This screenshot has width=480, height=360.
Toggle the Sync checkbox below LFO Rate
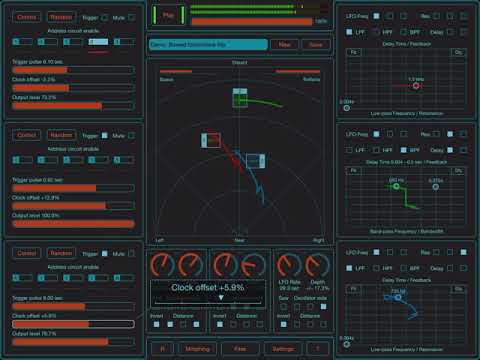click(x=283, y=307)
